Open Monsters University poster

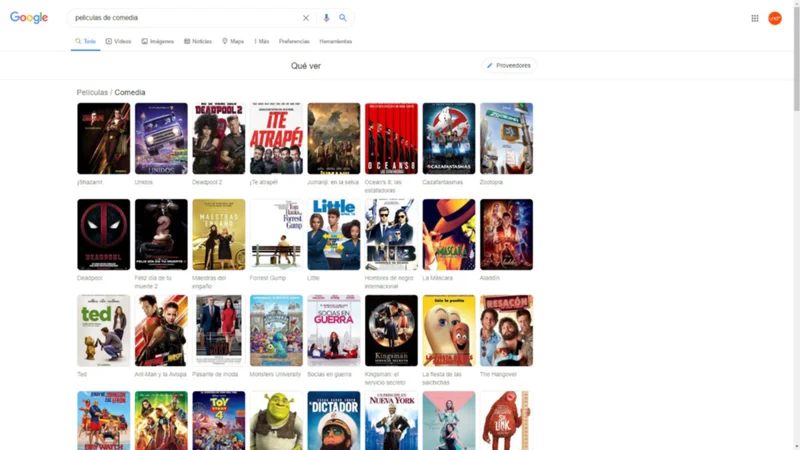tap(276, 331)
